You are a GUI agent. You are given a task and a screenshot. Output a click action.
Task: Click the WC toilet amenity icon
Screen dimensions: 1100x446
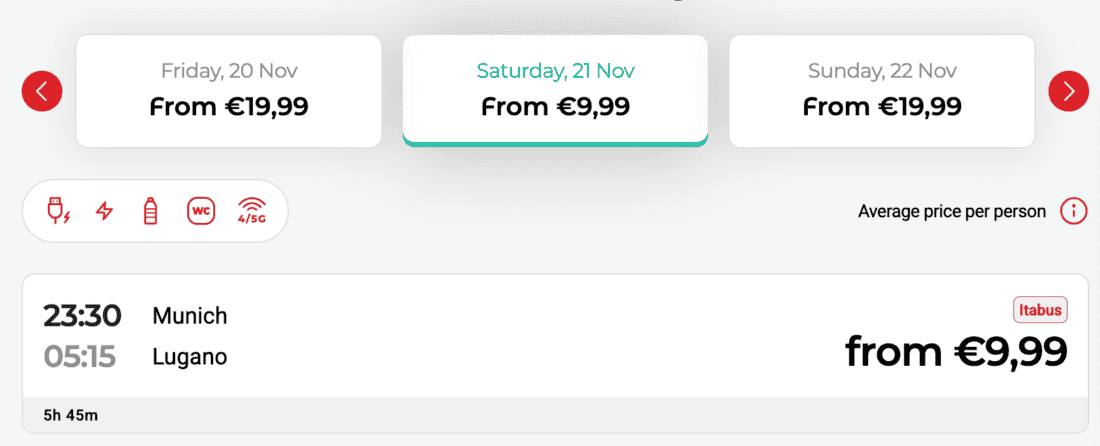click(201, 211)
